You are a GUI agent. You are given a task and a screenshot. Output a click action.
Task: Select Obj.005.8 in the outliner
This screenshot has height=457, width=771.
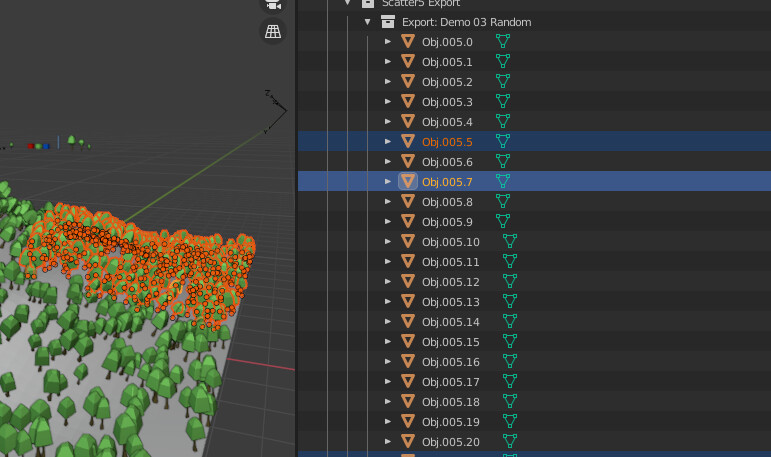[447, 202]
